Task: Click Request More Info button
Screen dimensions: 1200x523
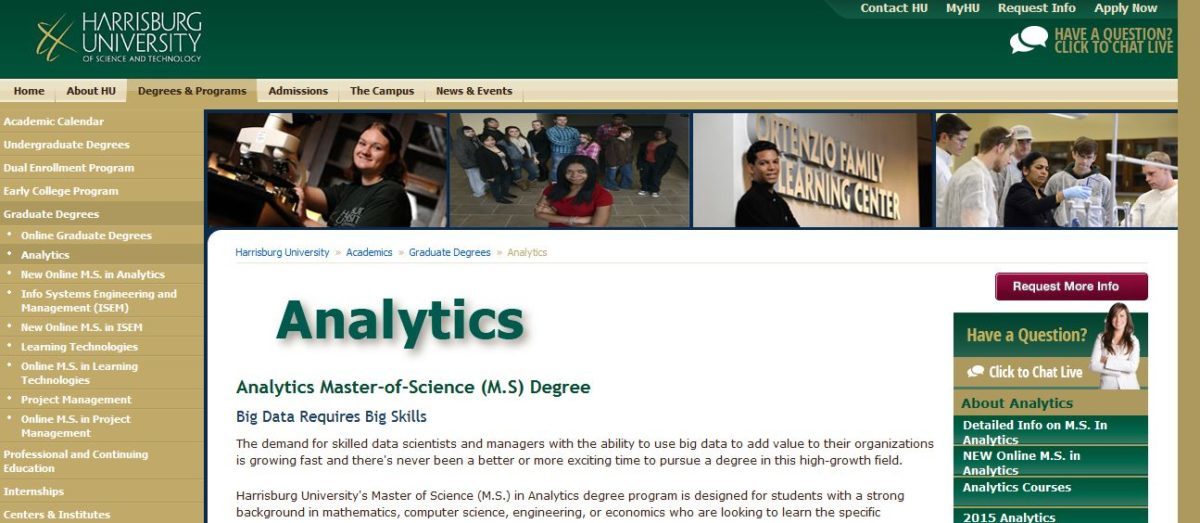Action: [1071, 287]
